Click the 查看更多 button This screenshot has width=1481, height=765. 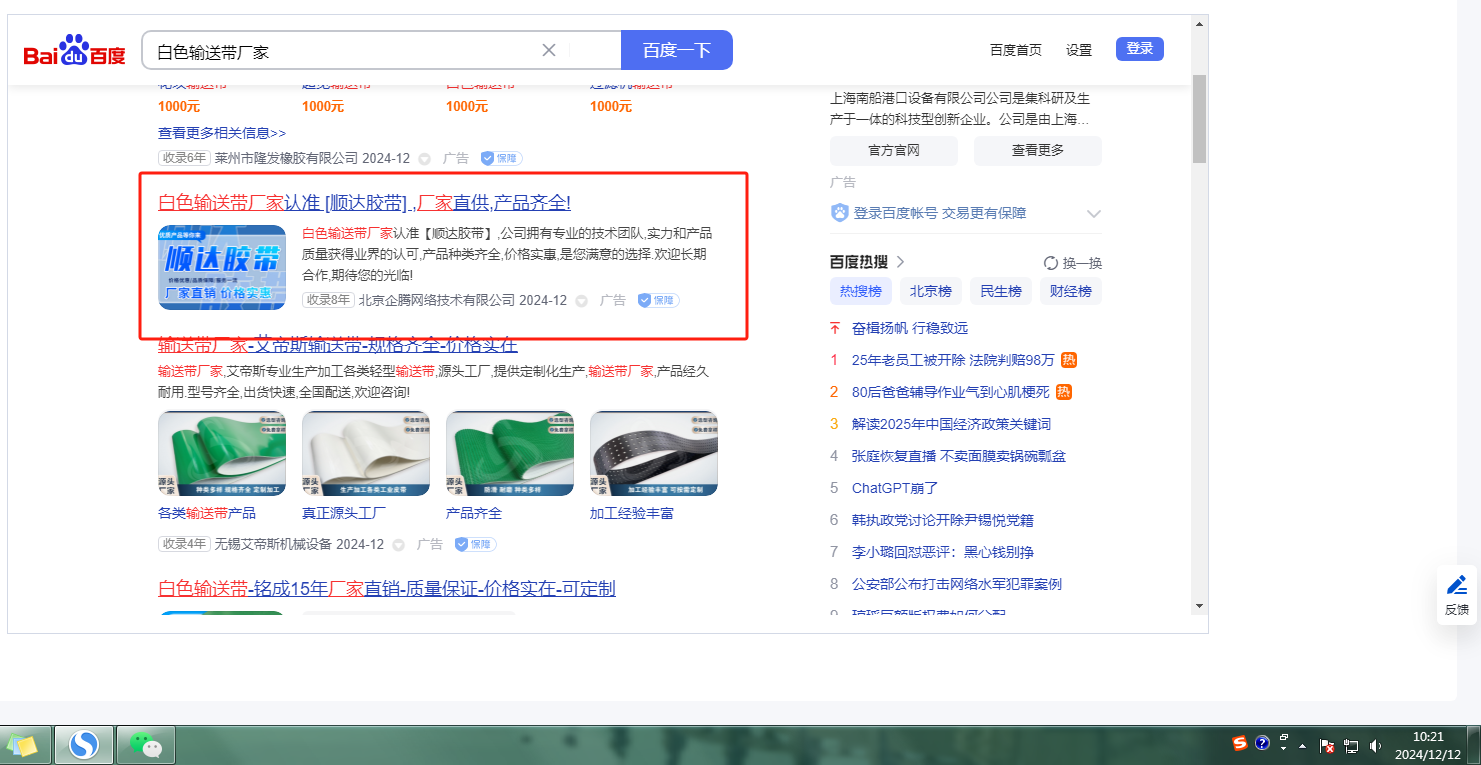click(1038, 151)
